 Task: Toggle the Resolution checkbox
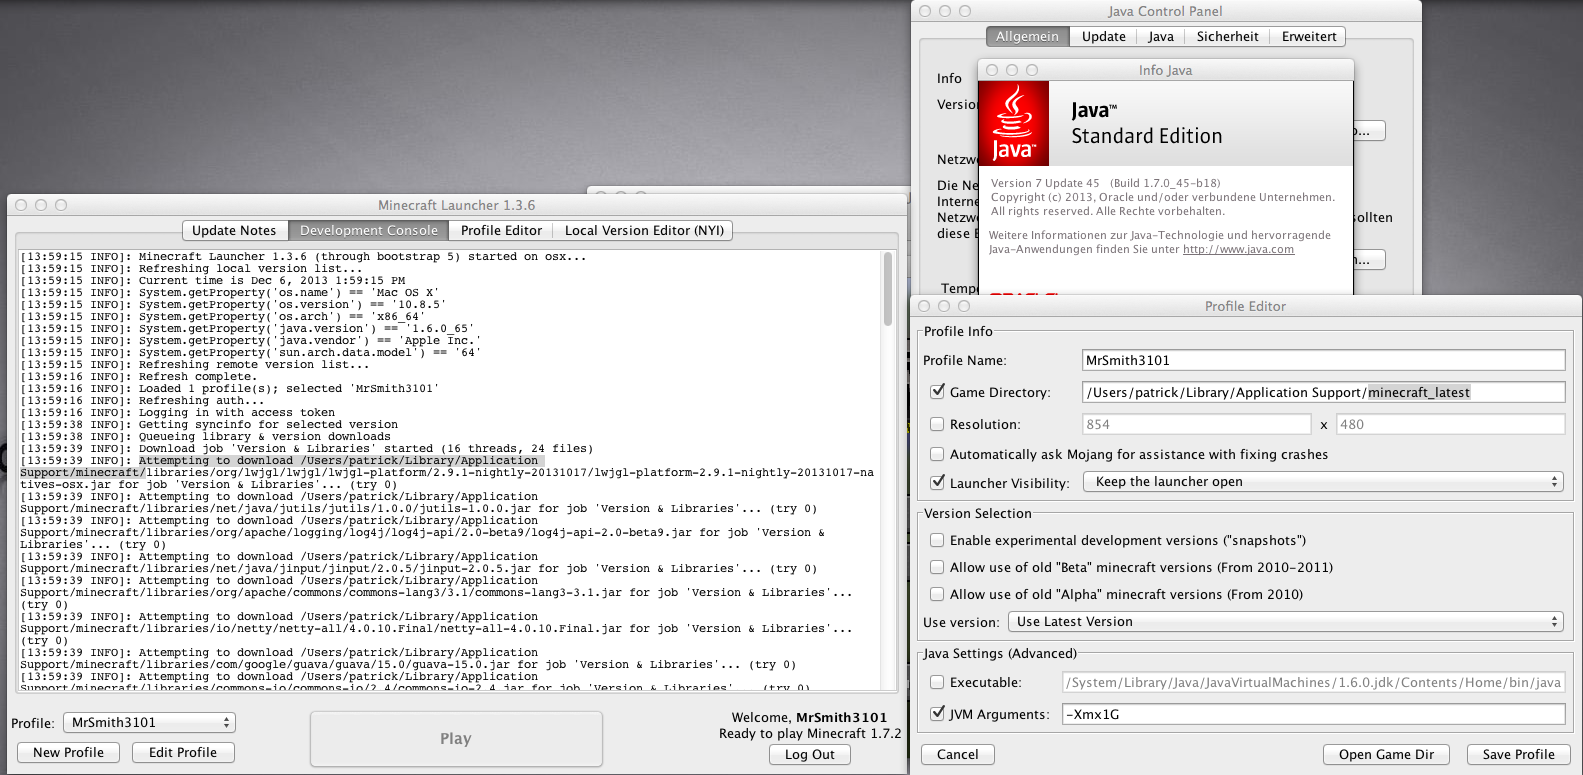click(x=937, y=424)
